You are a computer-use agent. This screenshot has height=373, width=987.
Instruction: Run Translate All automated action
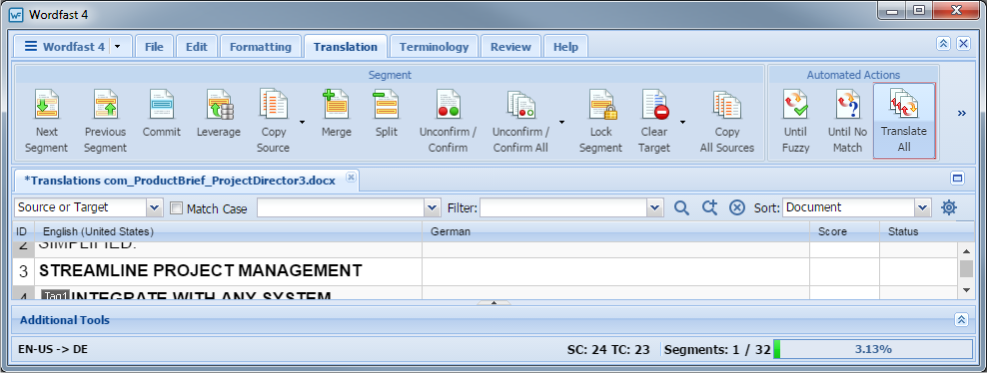pyautogui.click(x=904, y=121)
